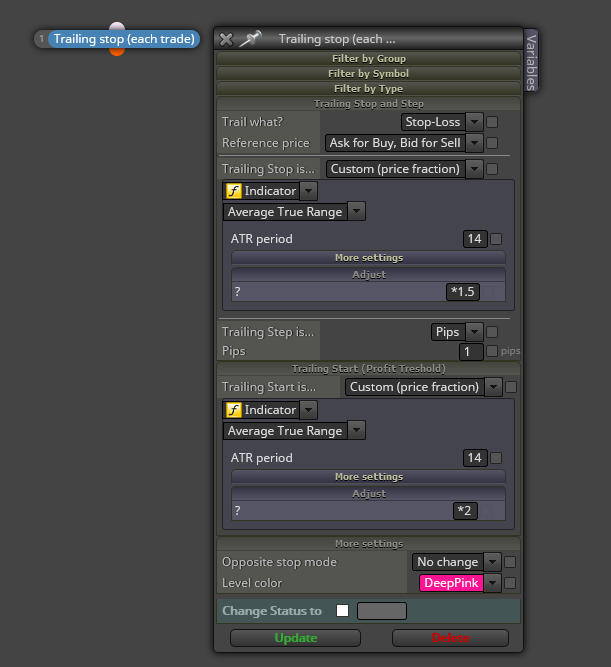The image size is (611, 667).
Task: Click the function icon beside Indicator under Trailing Stop
Action: coord(234,191)
